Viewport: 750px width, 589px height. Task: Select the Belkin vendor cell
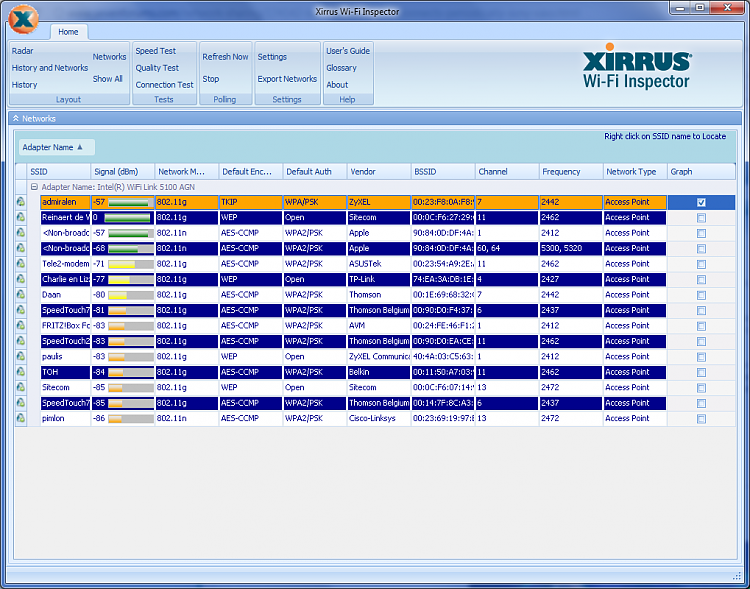[379, 372]
